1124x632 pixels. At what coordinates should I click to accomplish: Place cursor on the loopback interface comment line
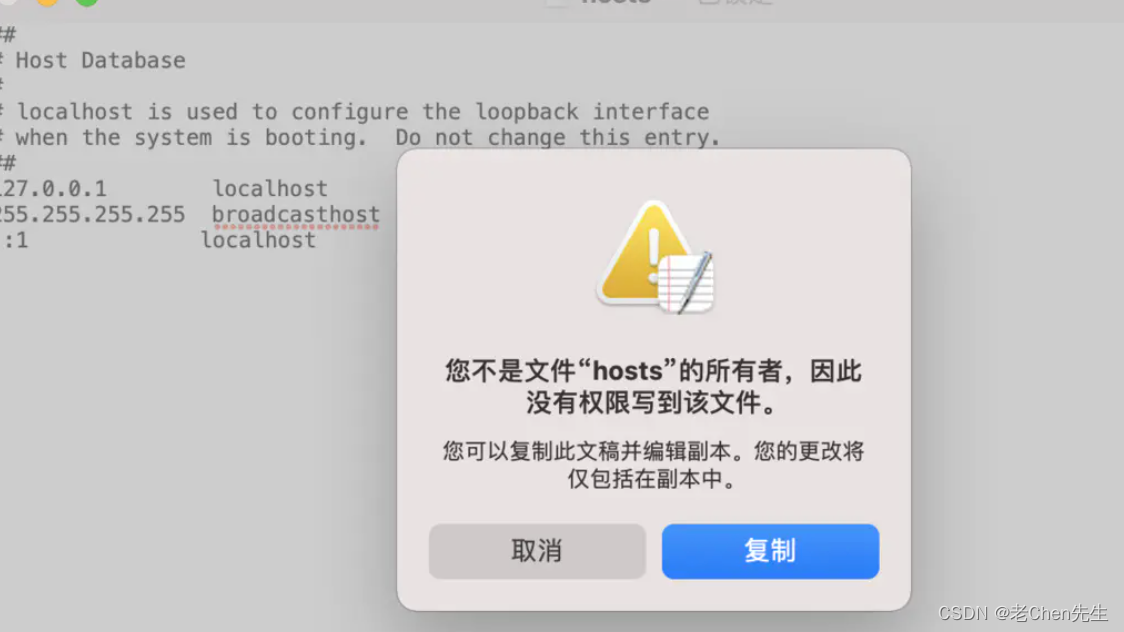pos(356,112)
